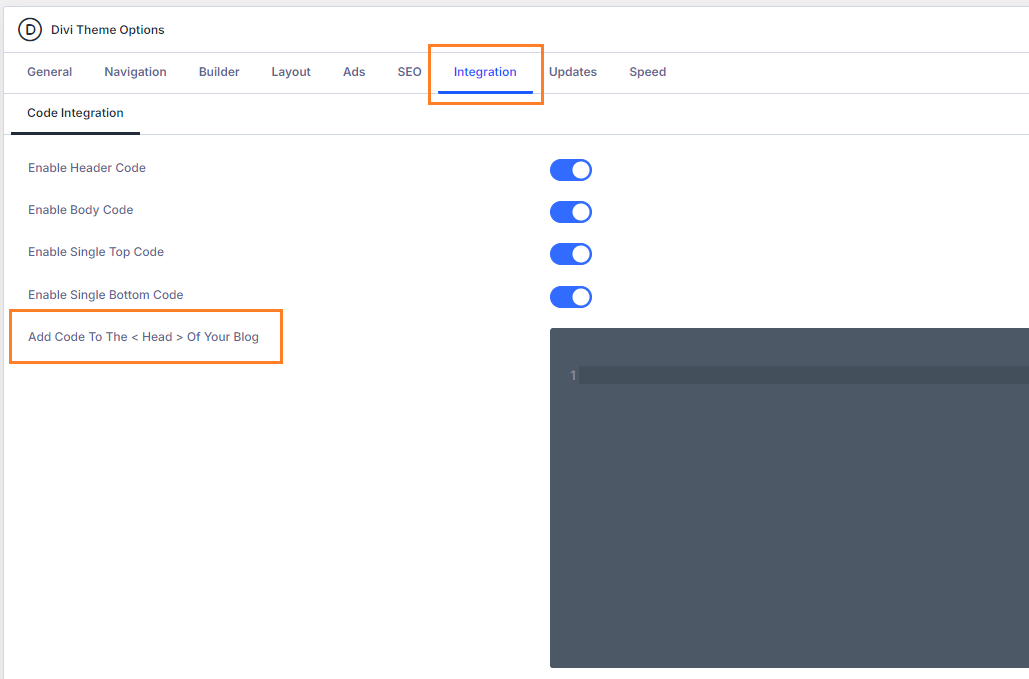1029x679 pixels.
Task: Click the Divi logo icon
Action: pyautogui.click(x=30, y=30)
